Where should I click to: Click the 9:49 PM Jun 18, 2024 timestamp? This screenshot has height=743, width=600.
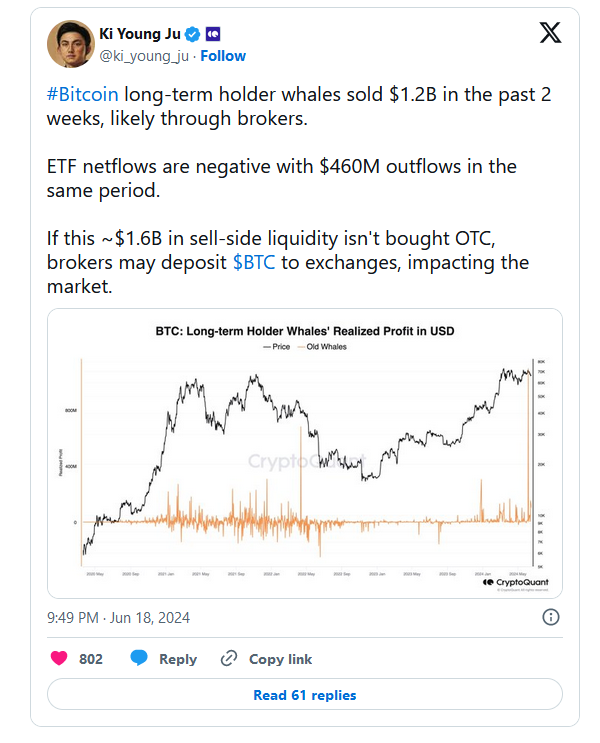pyautogui.click(x=118, y=617)
